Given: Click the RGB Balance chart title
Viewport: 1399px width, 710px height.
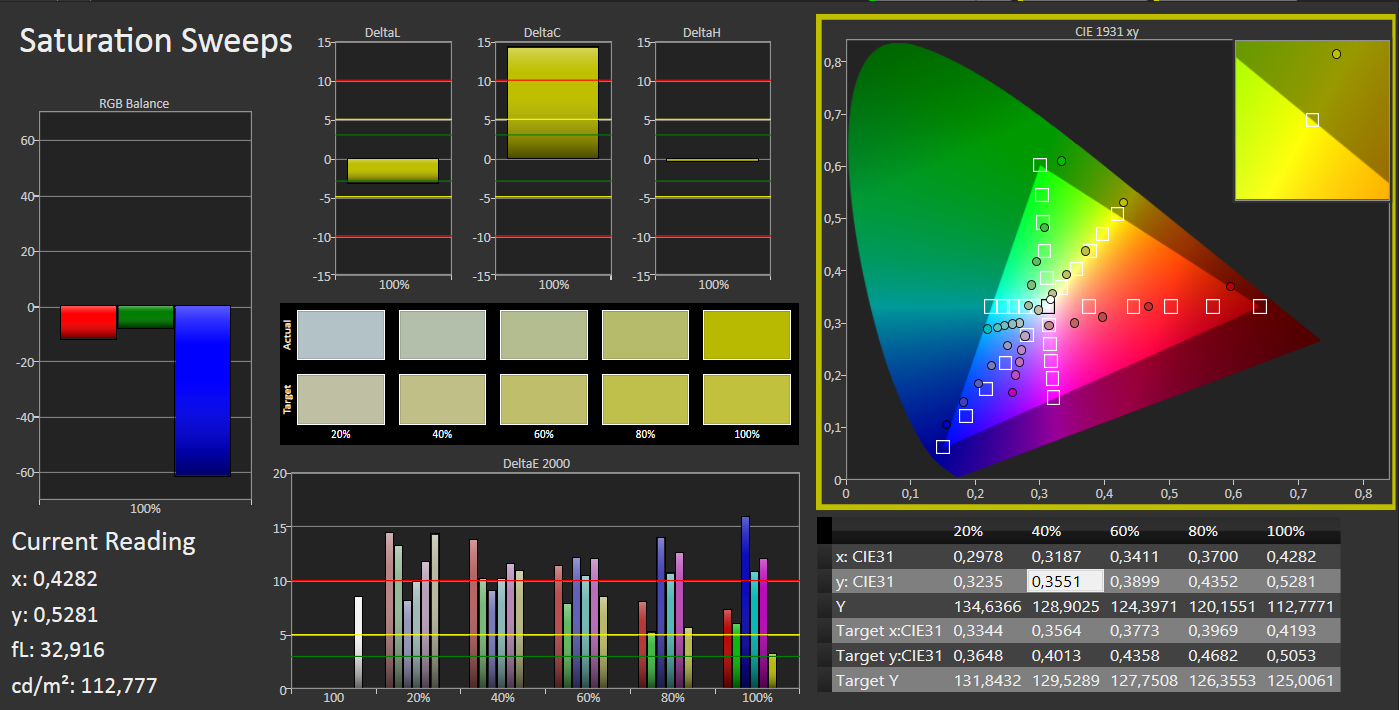Looking at the screenshot, I should pos(134,103).
